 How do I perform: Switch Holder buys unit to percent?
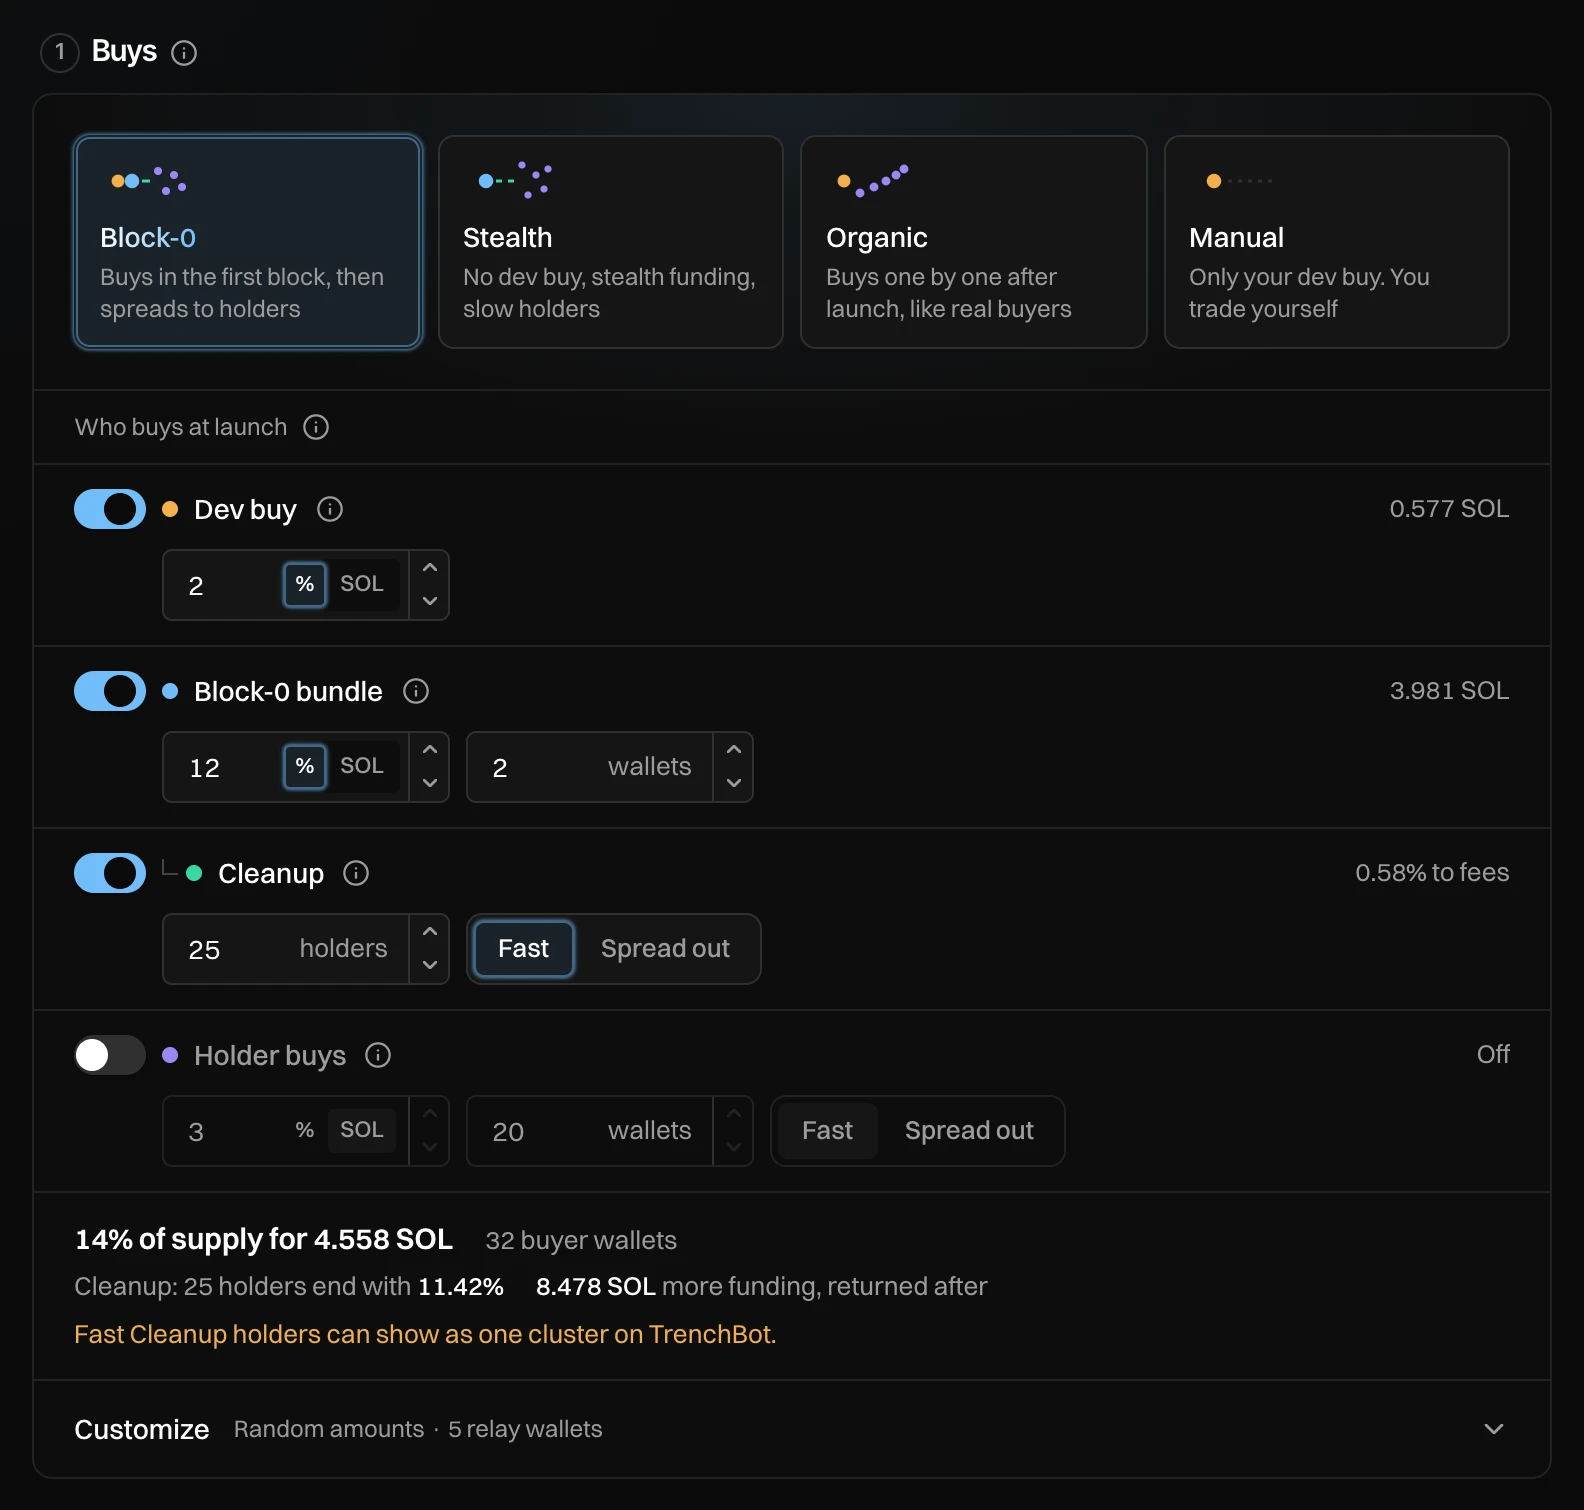(305, 1130)
